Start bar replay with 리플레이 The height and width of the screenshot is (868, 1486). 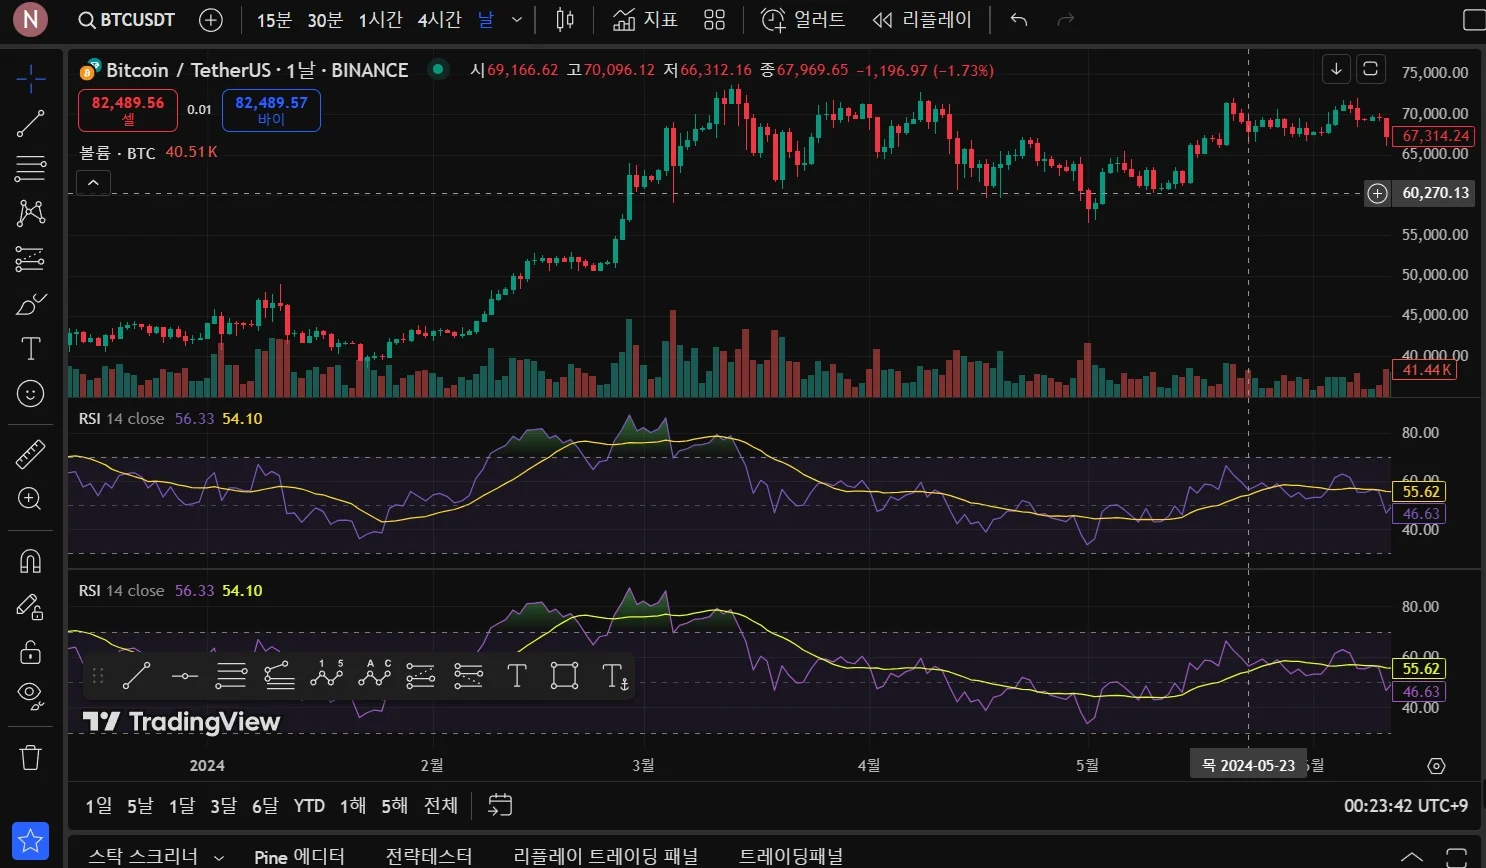922,20
